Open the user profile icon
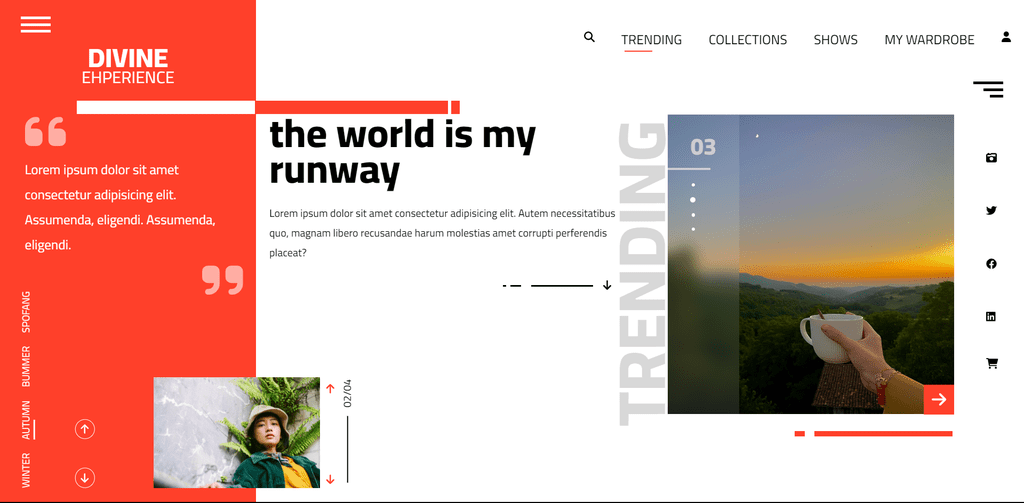 coord(1006,37)
